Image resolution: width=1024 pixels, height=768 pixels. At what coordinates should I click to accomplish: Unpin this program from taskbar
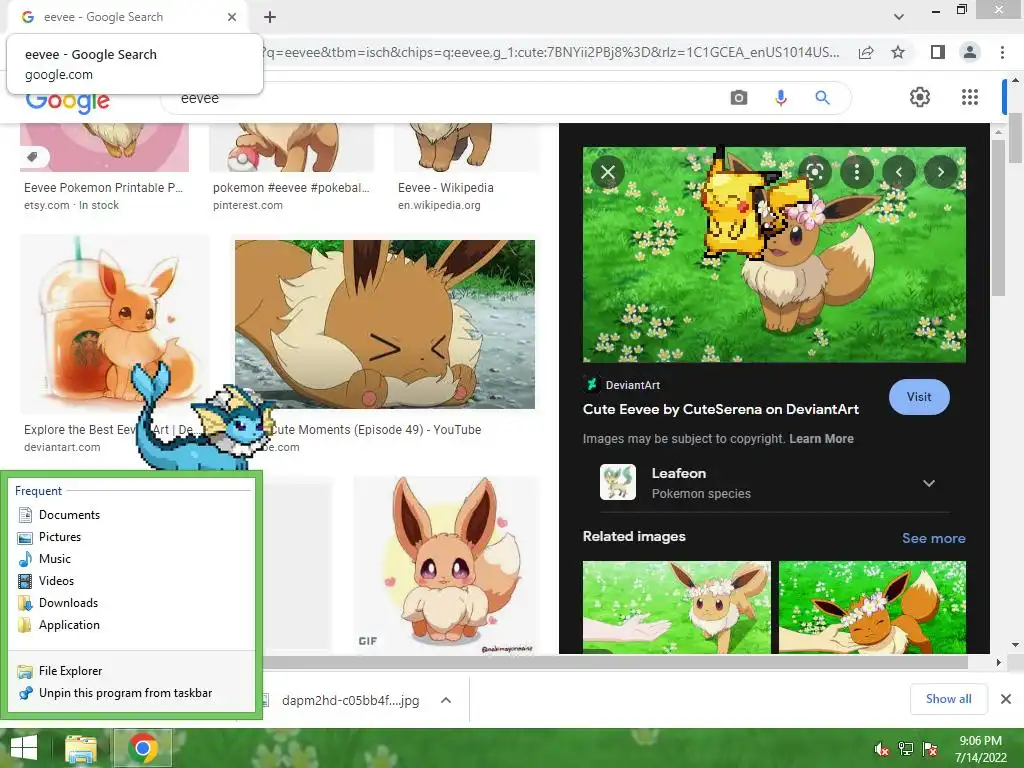(x=131, y=693)
